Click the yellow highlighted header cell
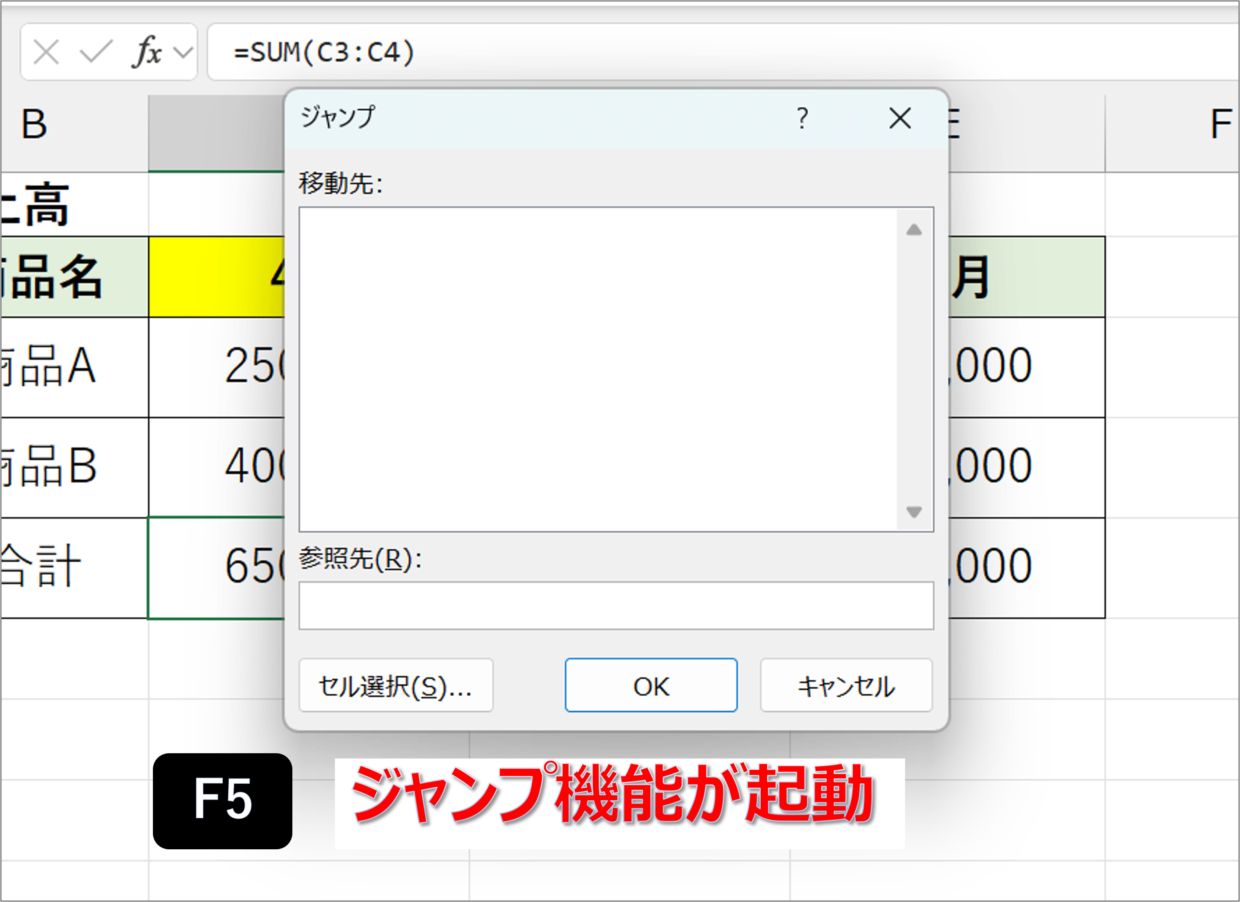The width and height of the screenshot is (1240, 902). click(x=216, y=277)
